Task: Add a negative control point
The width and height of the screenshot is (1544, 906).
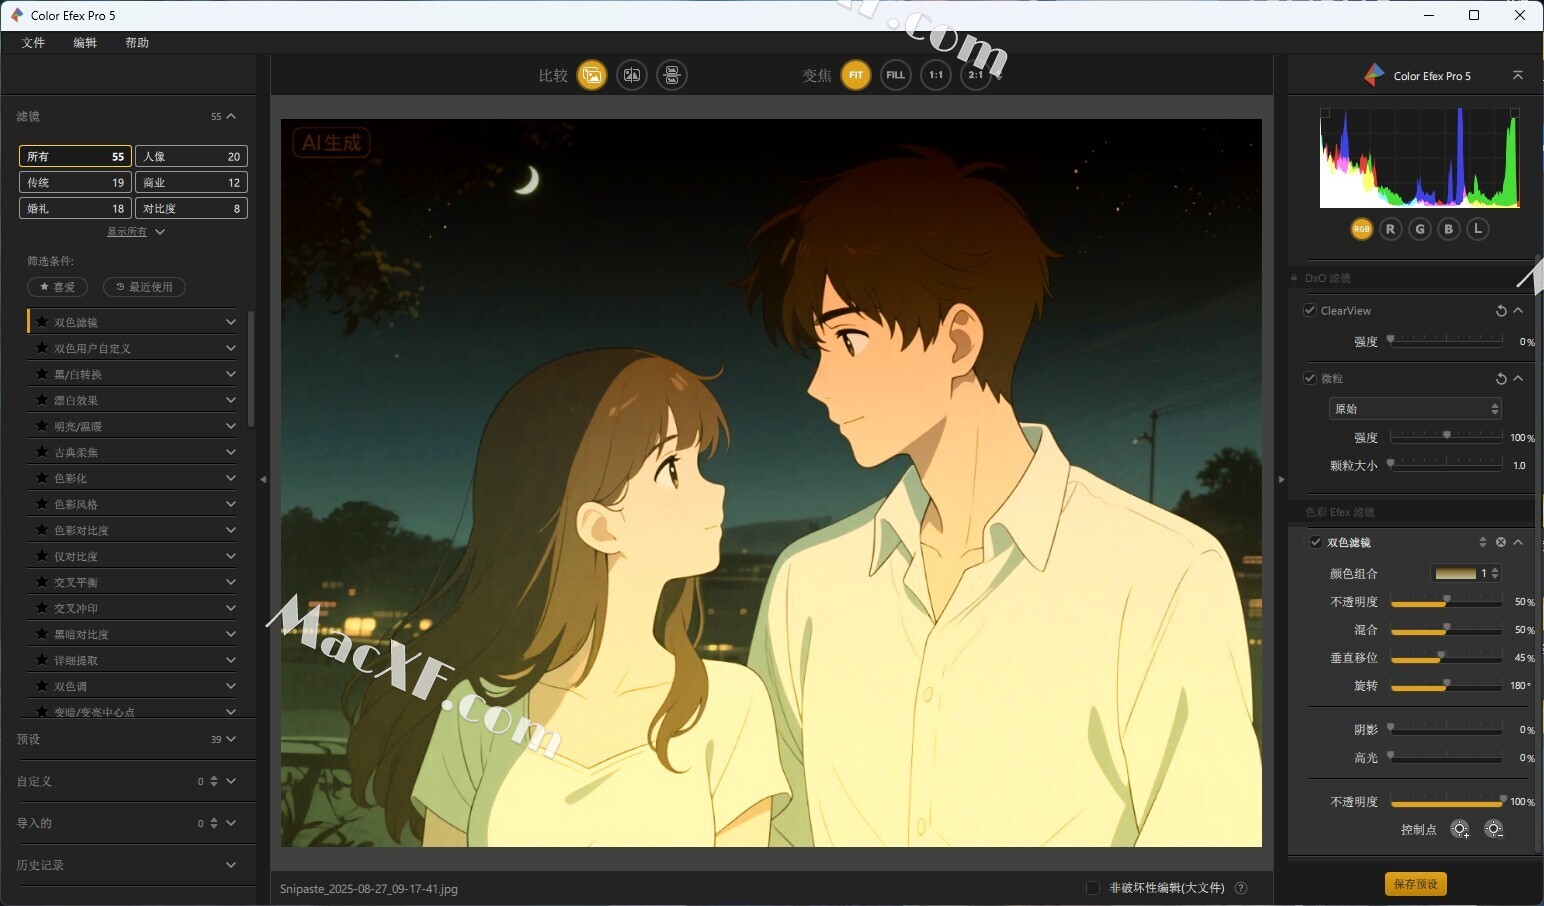Action: [1494, 829]
